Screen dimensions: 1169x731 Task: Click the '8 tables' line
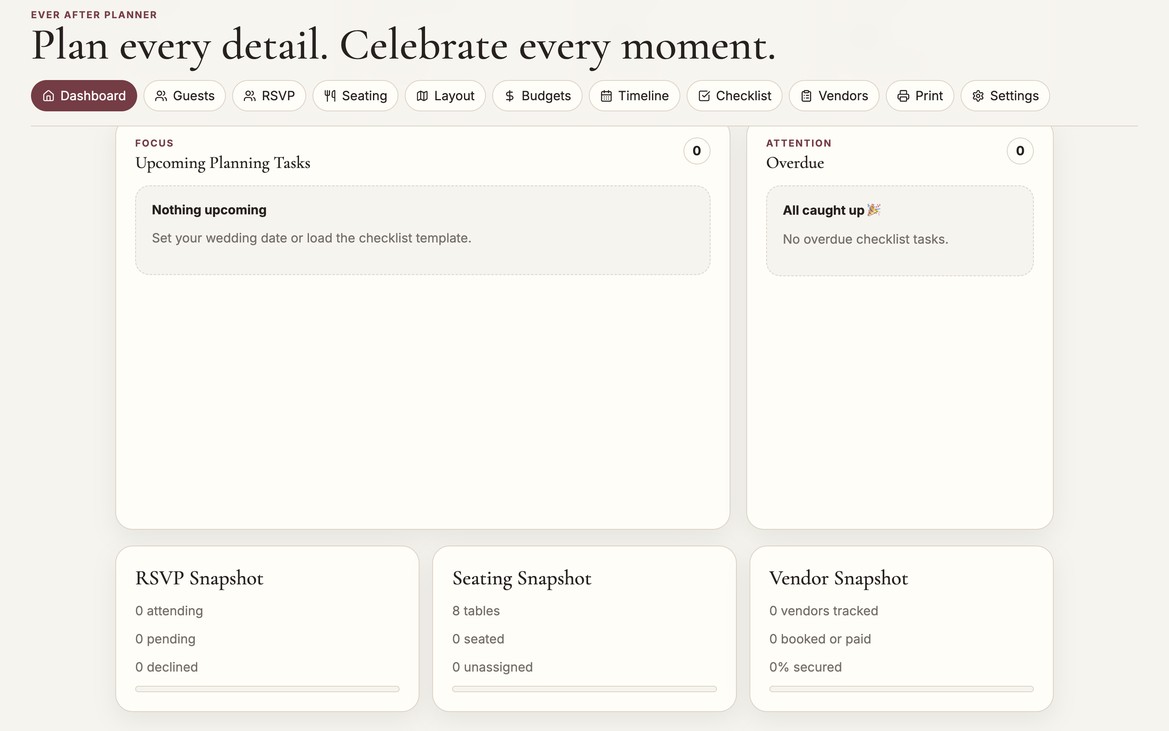pos(476,611)
